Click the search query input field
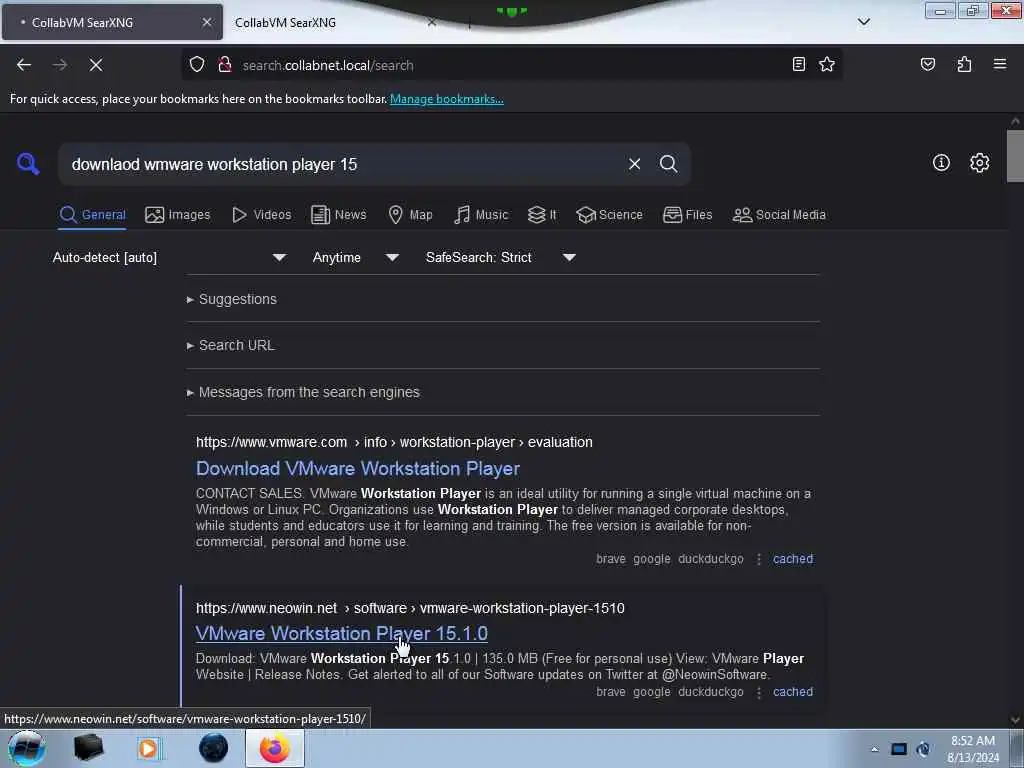This screenshot has width=1024, height=768. click(343, 164)
